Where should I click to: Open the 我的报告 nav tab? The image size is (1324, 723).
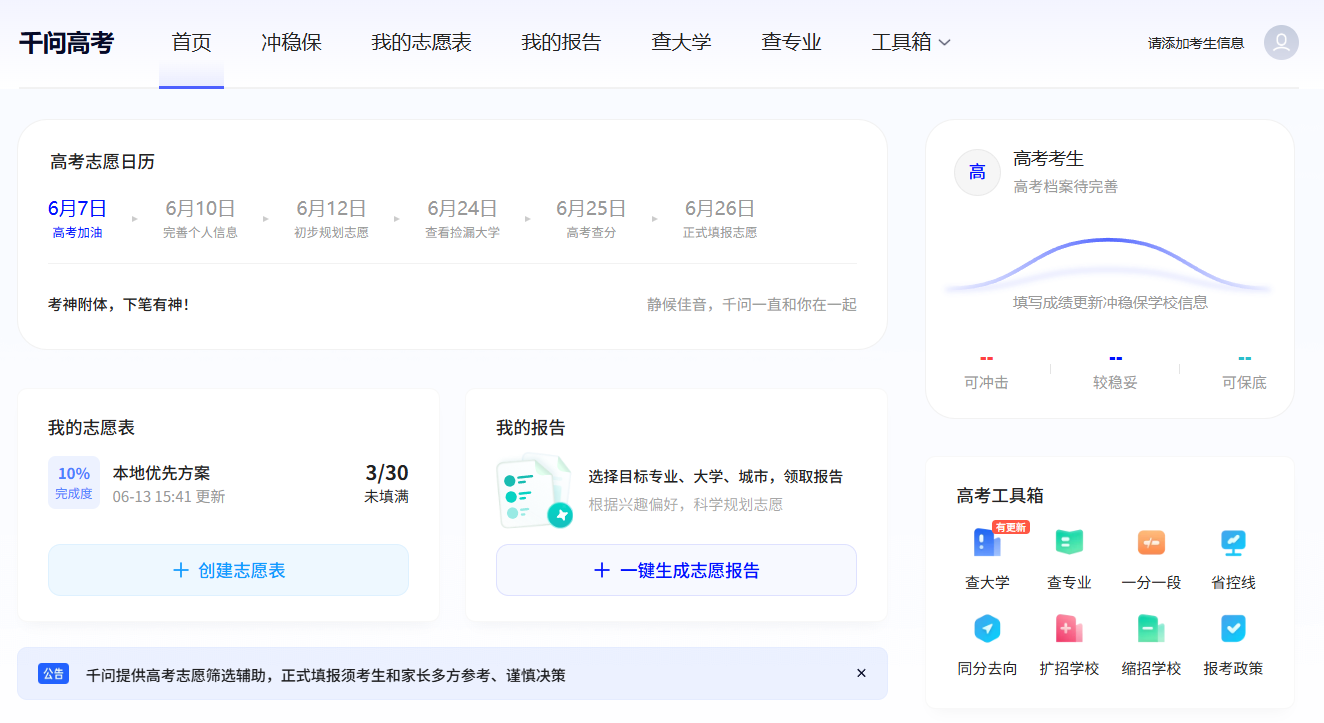pyautogui.click(x=561, y=42)
